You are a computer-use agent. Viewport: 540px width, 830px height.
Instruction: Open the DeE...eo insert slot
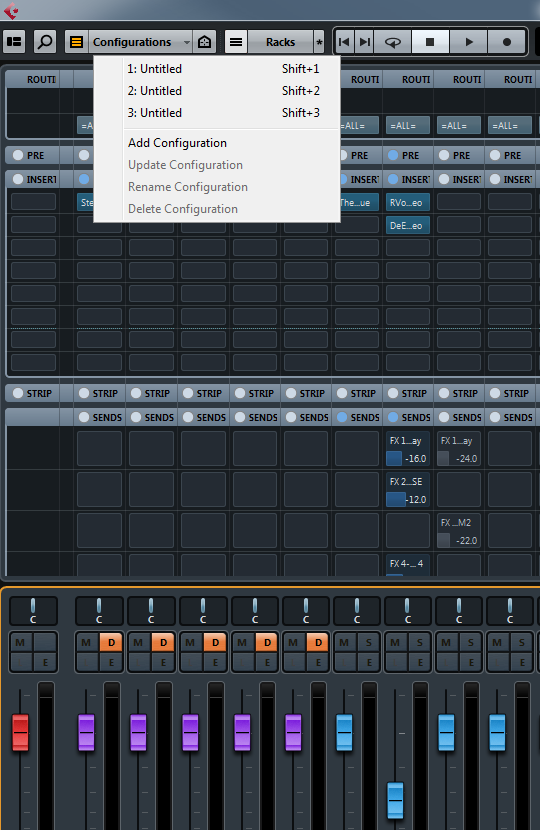point(407,225)
